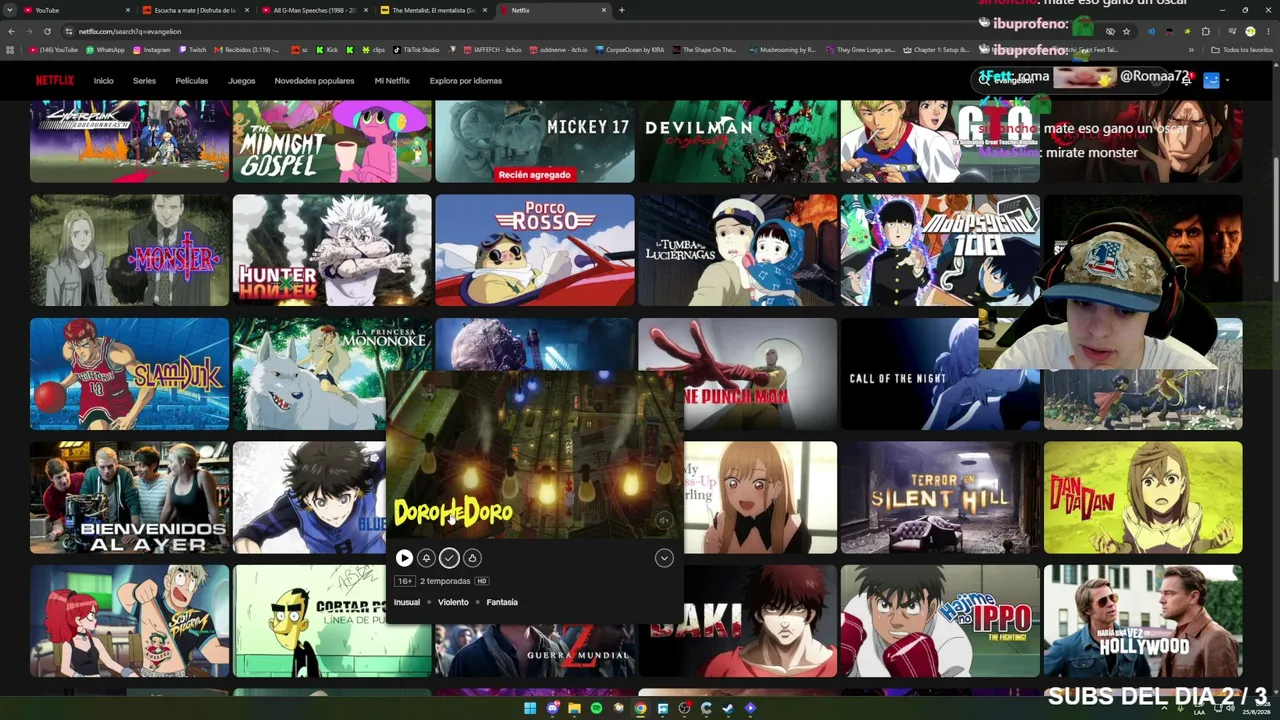Open The Midnight Gospel thumbnail

coord(332,141)
